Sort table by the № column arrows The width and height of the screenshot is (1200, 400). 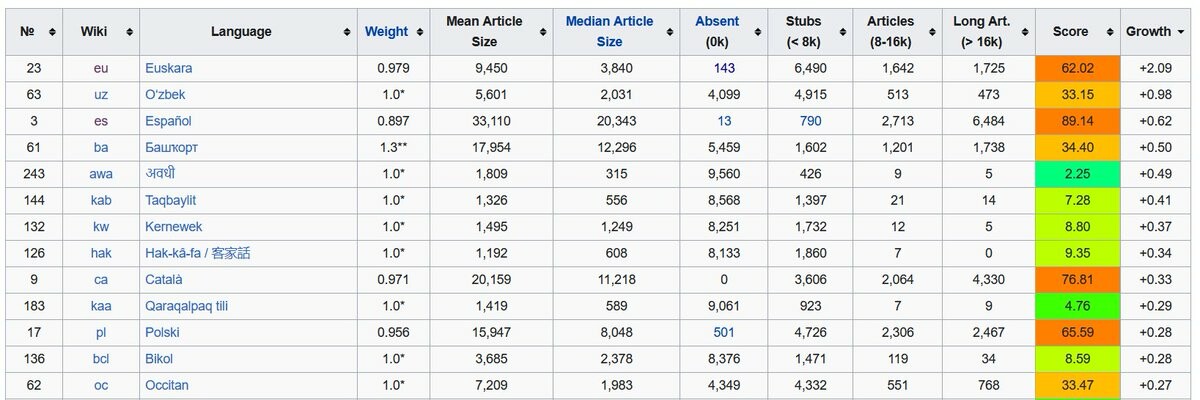tap(52, 32)
